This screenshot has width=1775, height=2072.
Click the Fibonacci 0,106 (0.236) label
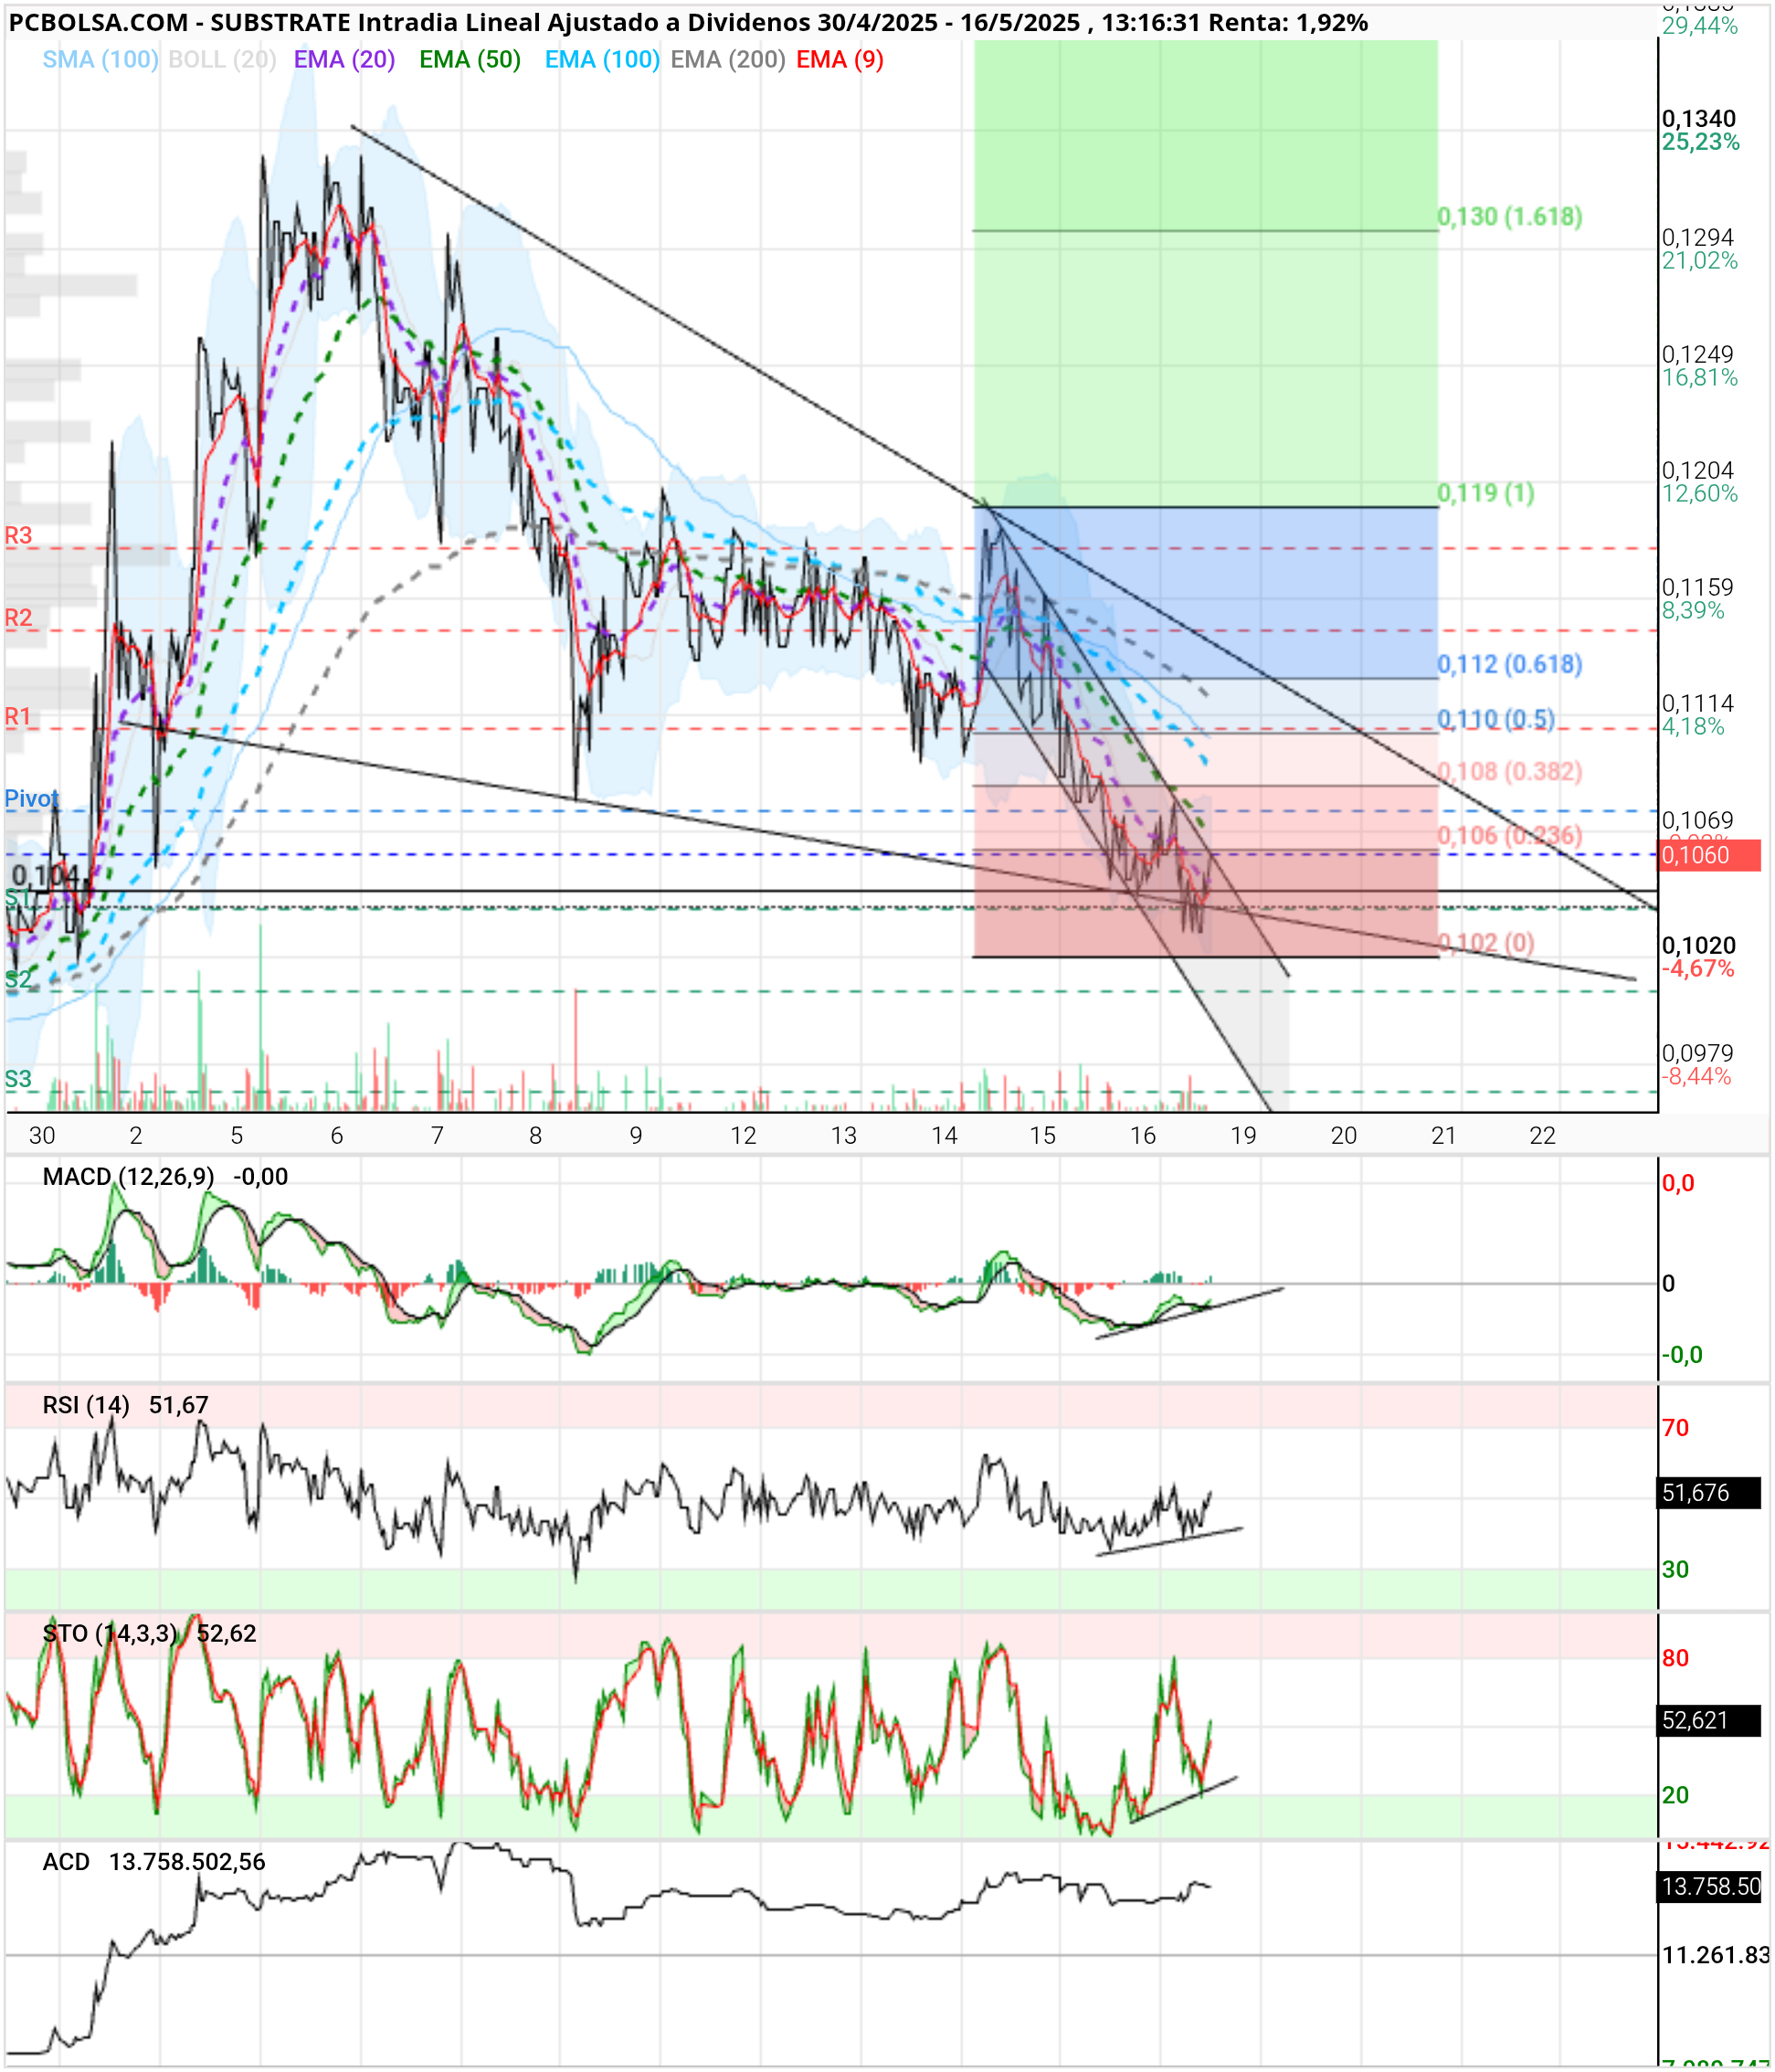coord(1510,835)
